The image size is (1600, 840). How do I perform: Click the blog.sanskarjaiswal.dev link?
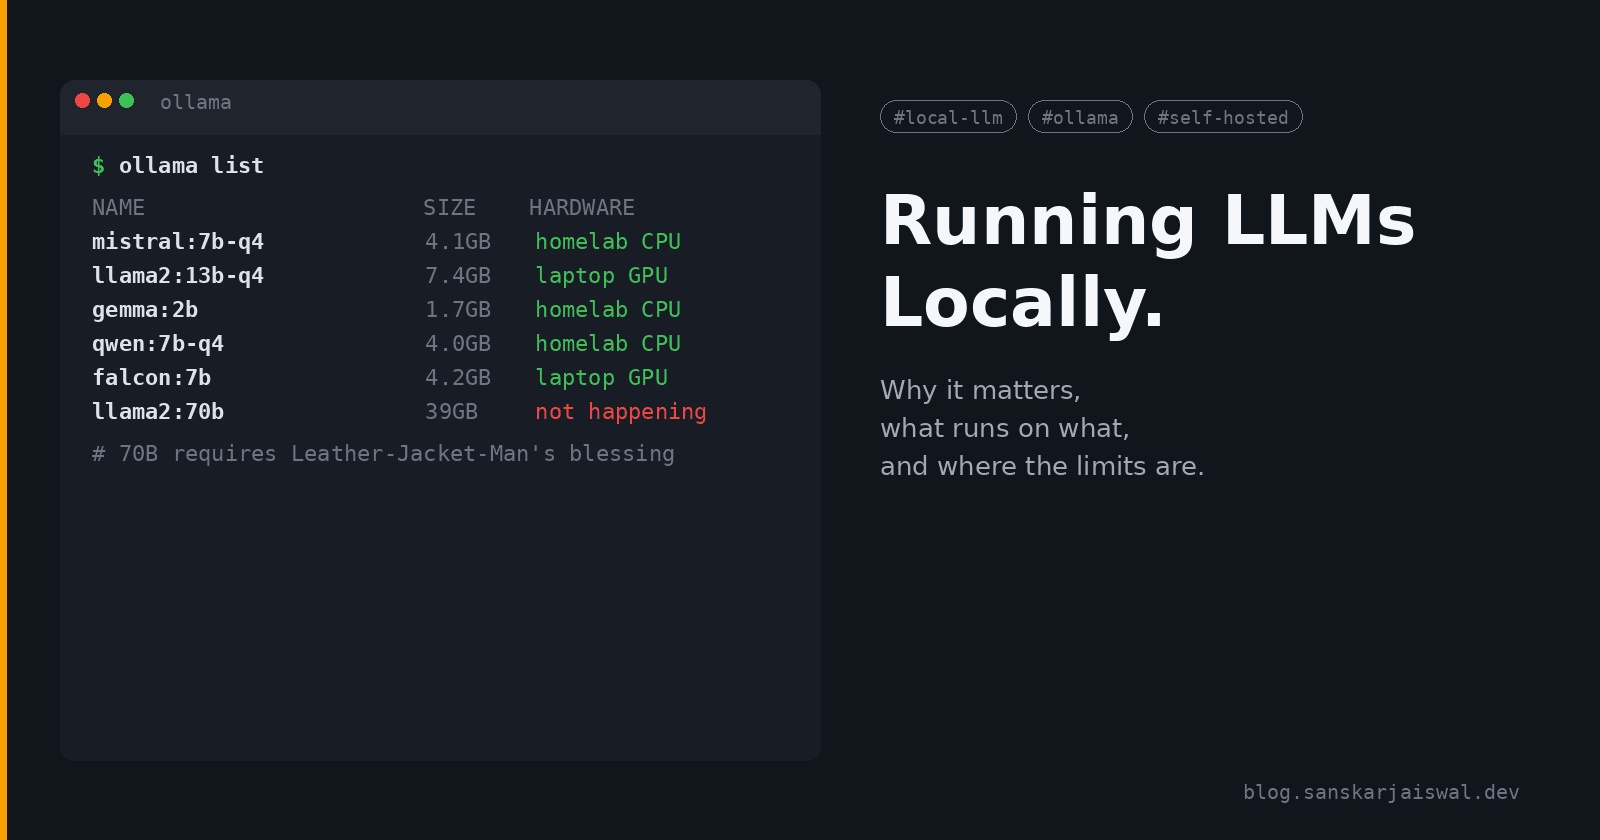point(1380,792)
